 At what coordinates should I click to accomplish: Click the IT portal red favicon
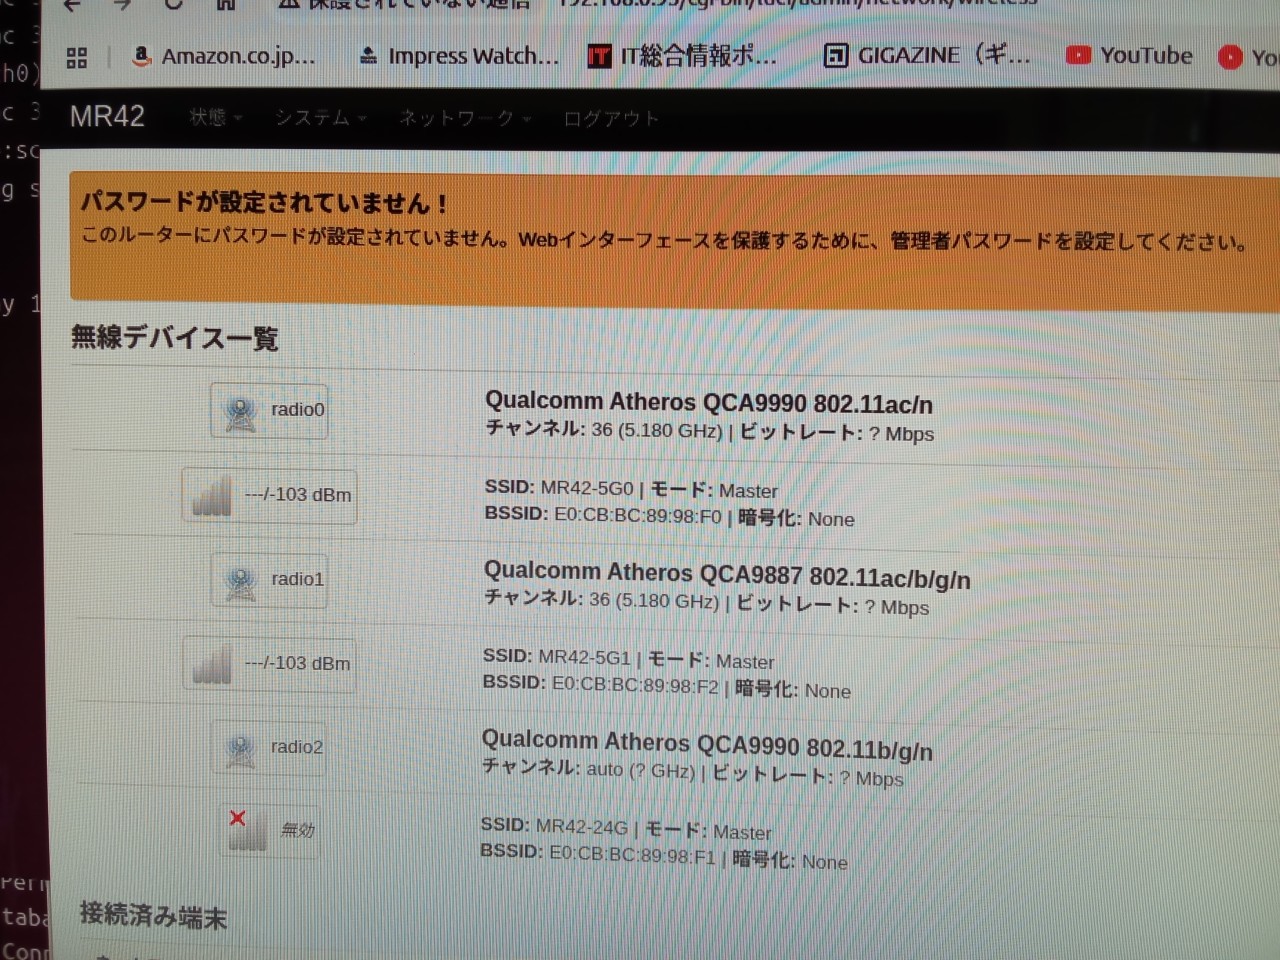click(x=599, y=57)
